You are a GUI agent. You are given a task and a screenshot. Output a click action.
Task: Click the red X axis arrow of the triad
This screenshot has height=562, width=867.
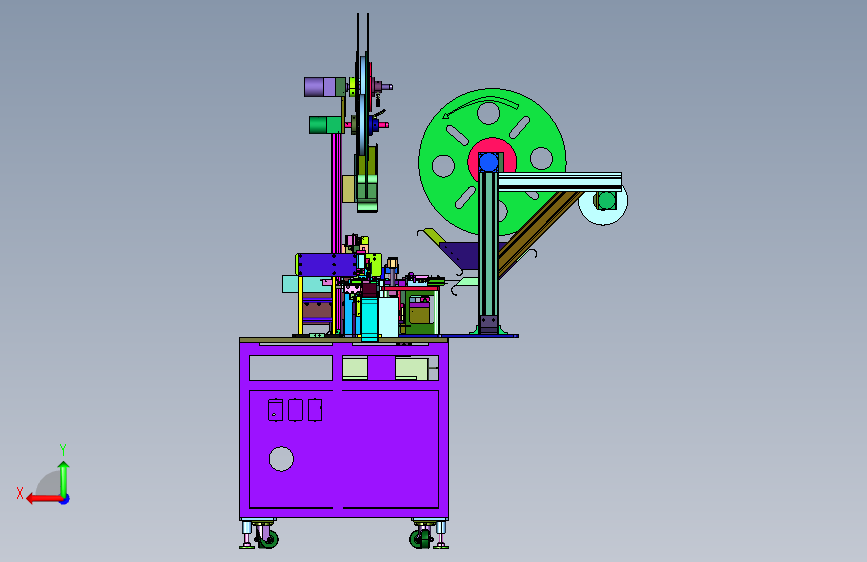click(44, 499)
